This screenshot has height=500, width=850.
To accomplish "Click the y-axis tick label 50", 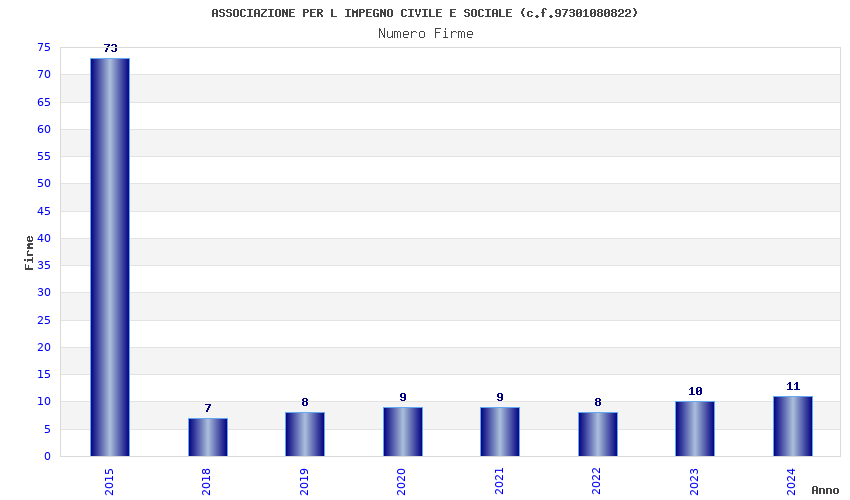I will coord(44,183).
